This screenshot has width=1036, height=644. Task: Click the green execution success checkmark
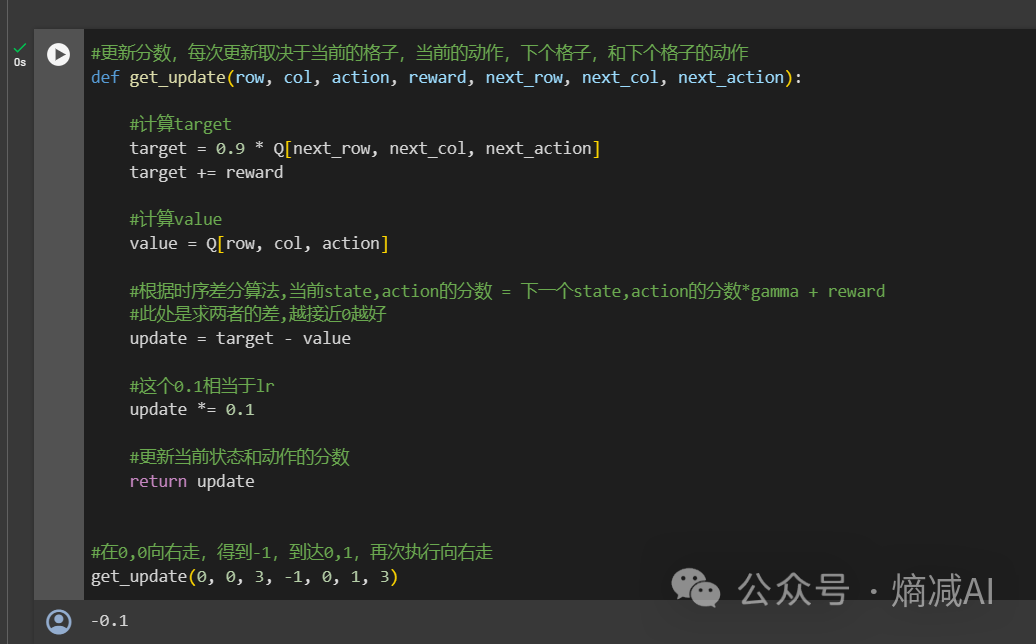pyautogui.click(x=20, y=48)
